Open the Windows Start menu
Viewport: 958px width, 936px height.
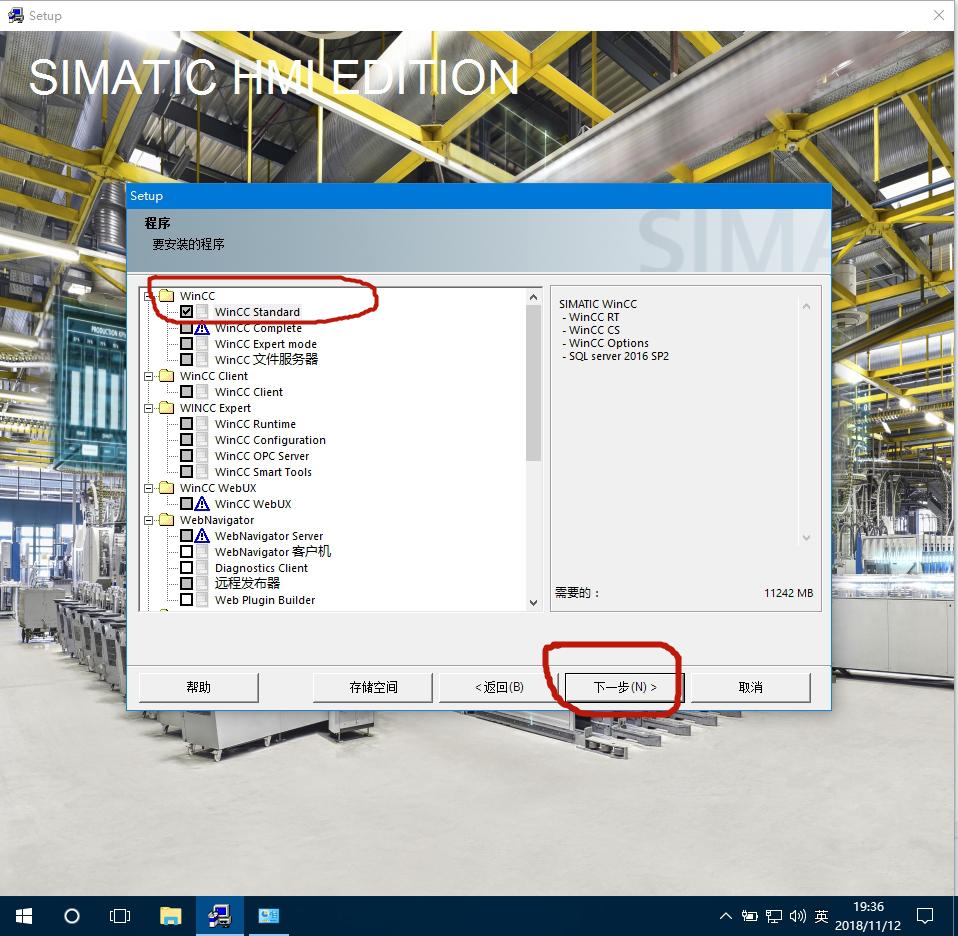24,915
